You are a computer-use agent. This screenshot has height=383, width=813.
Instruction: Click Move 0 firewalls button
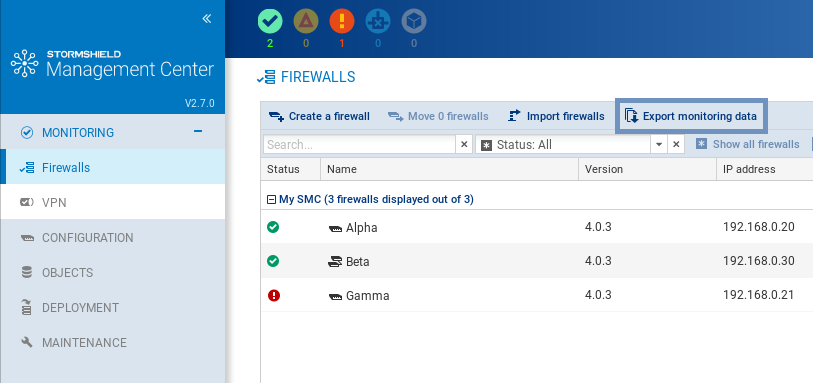tap(438, 116)
